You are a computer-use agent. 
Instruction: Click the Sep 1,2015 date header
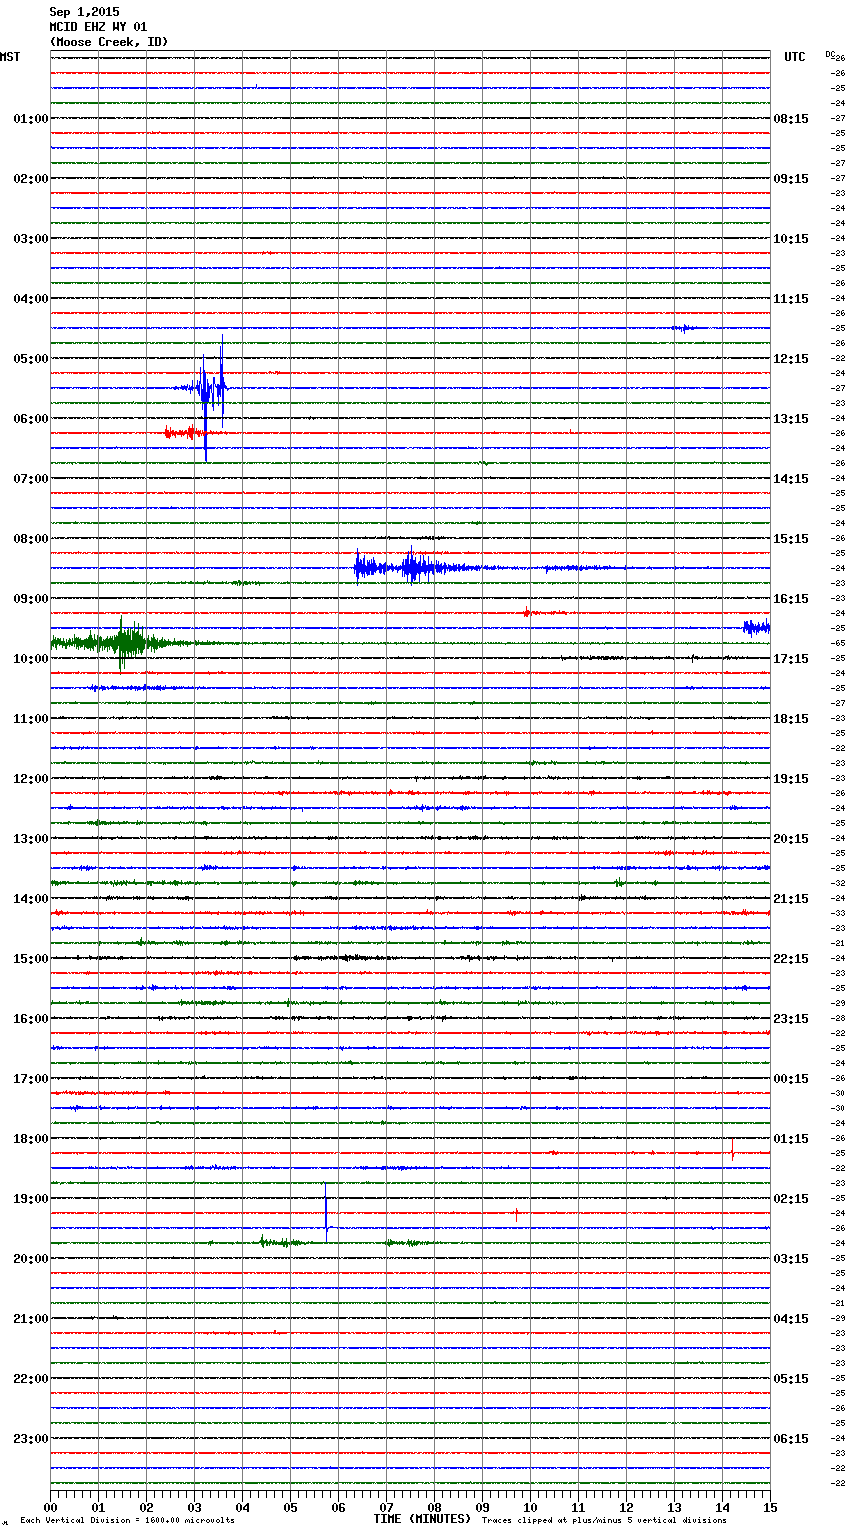[x=84, y=12]
